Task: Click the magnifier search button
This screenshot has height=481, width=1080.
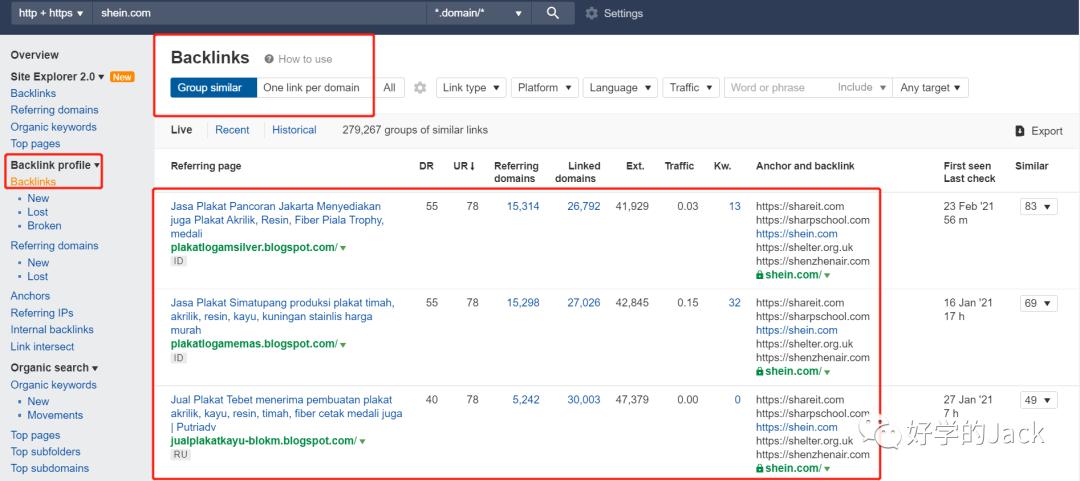Action: [552, 13]
